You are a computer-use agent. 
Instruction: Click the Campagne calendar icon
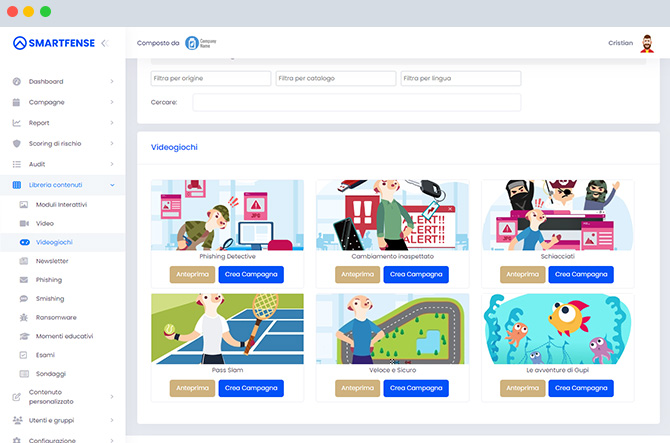[x=16, y=102]
